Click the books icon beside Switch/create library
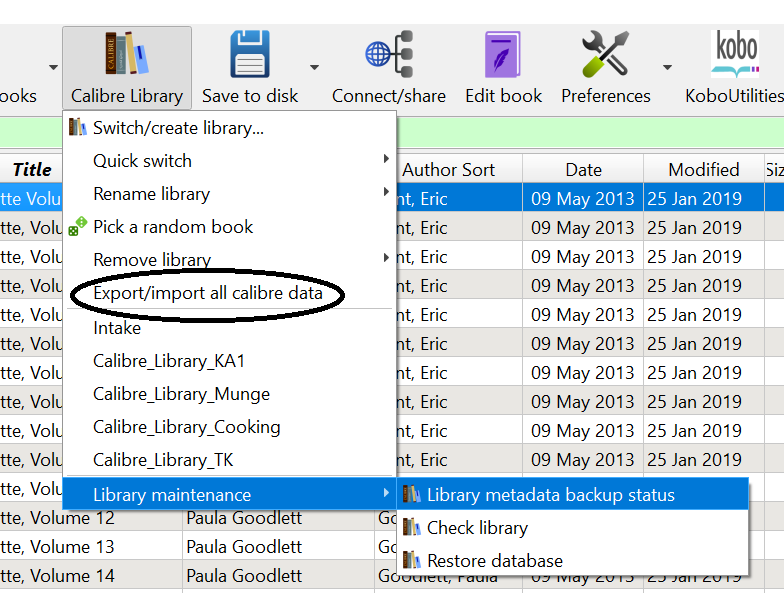Image resolution: width=784 pixels, height=593 pixels. tap(78, 127)
